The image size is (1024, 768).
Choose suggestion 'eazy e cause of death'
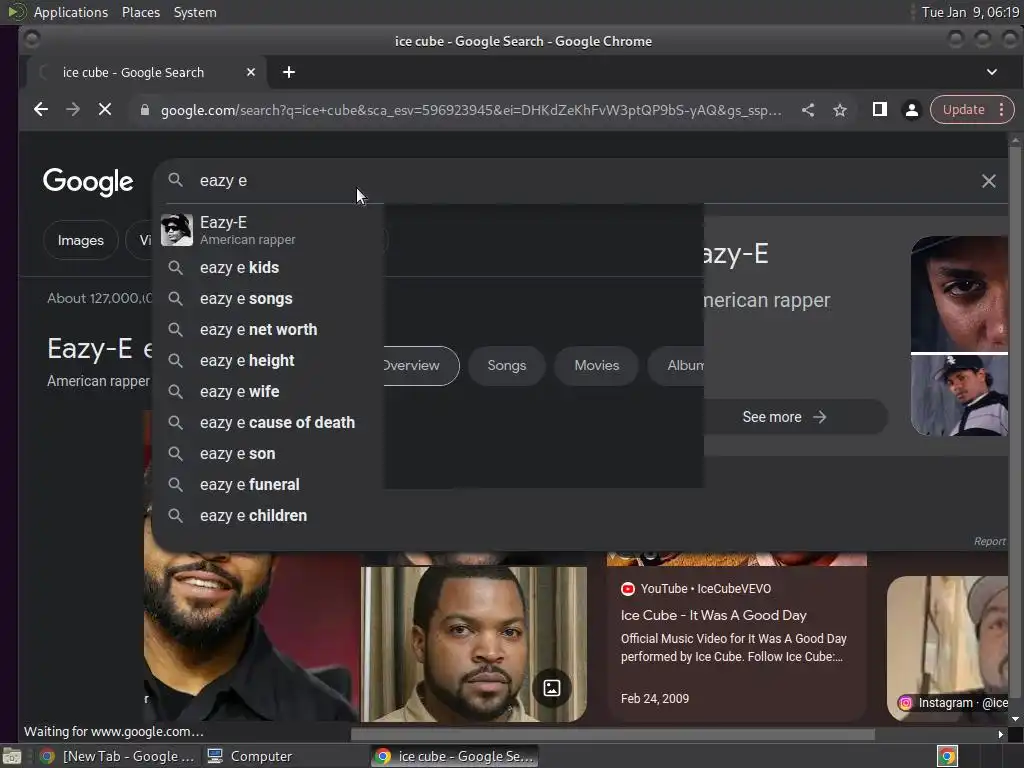268,423
